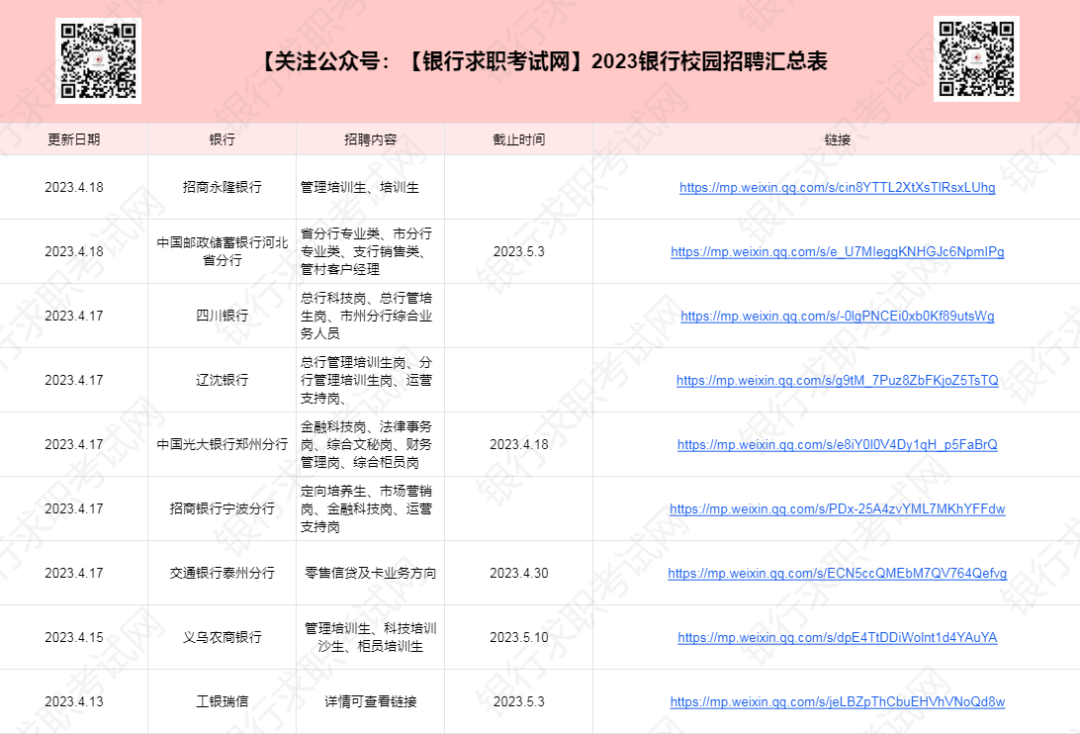Select deadline cell 2023.4.30
Viewport: 1080px width, 734px height.
coord(519,573)
